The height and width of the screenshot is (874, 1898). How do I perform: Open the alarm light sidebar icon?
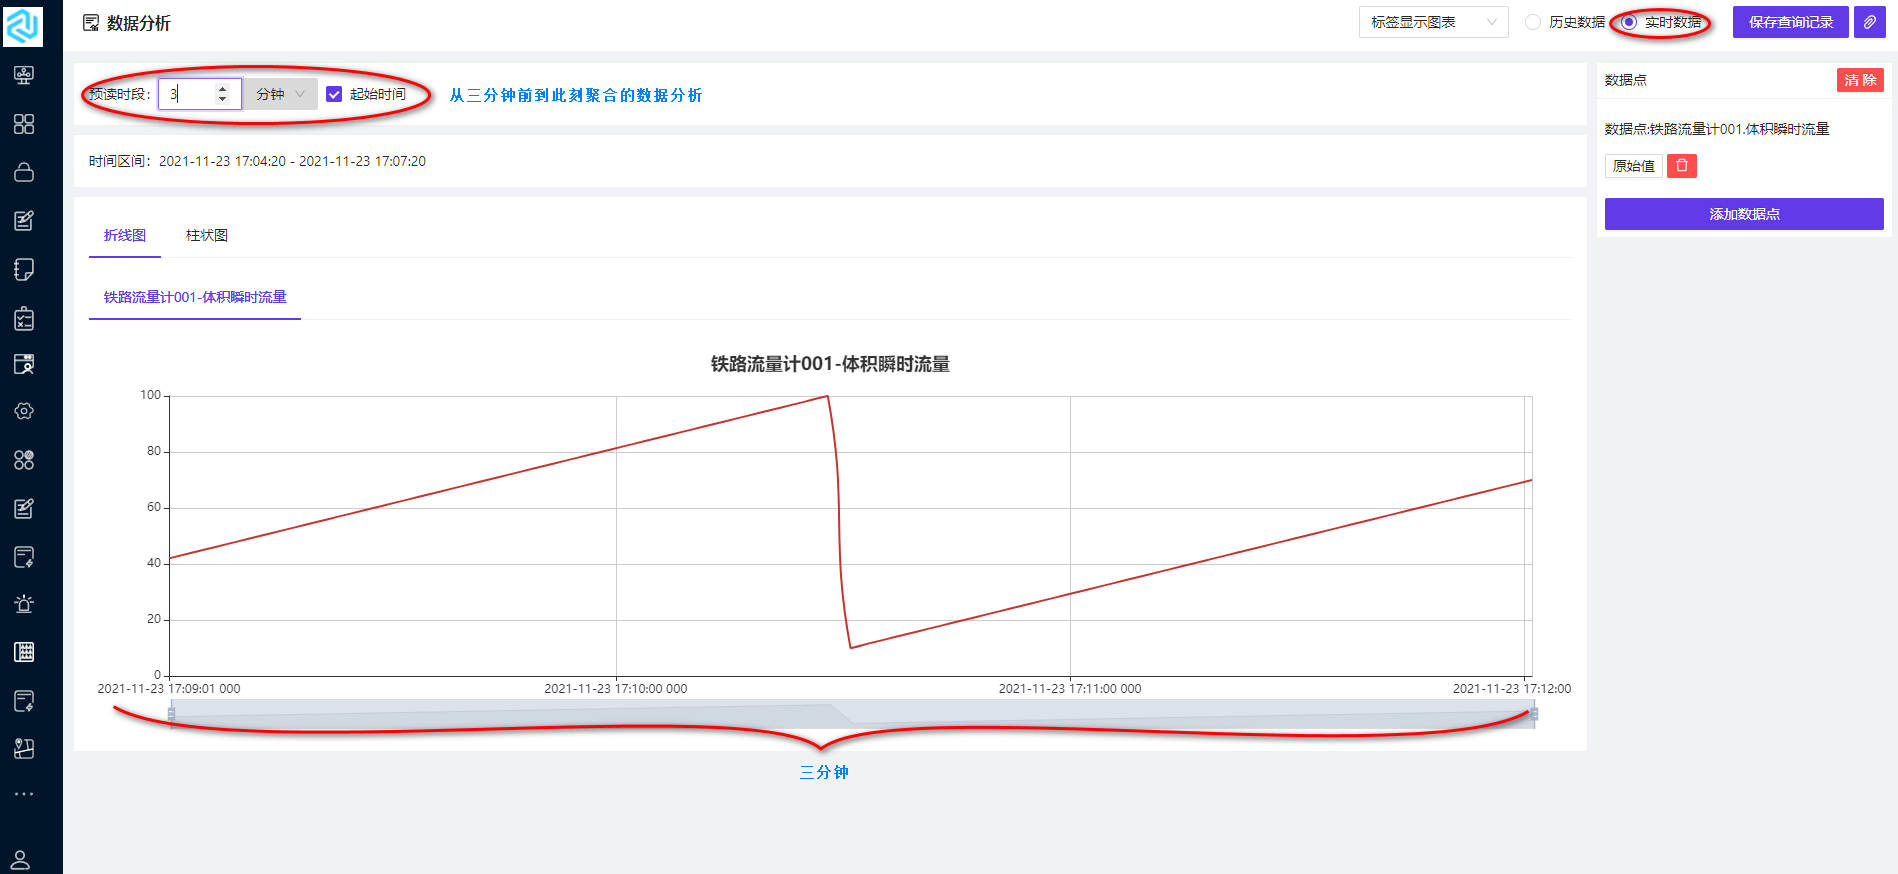tap(24, 604)
